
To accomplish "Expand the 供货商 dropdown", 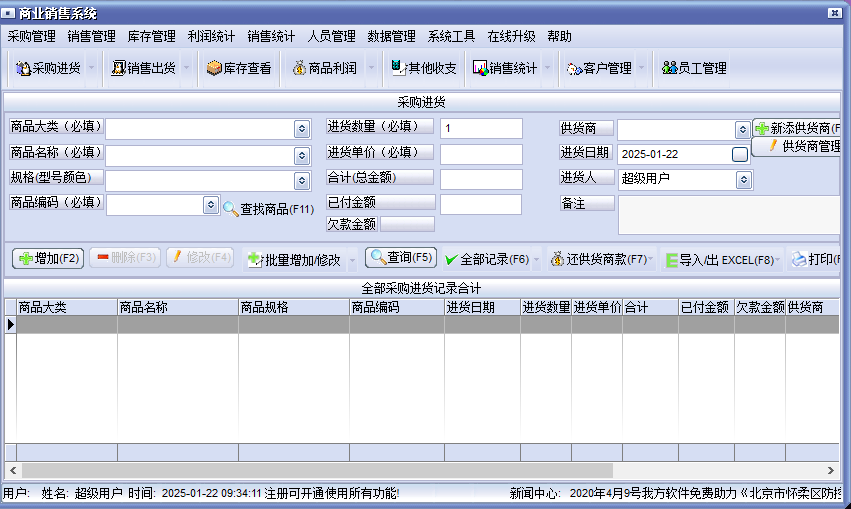I will (743, 130).
